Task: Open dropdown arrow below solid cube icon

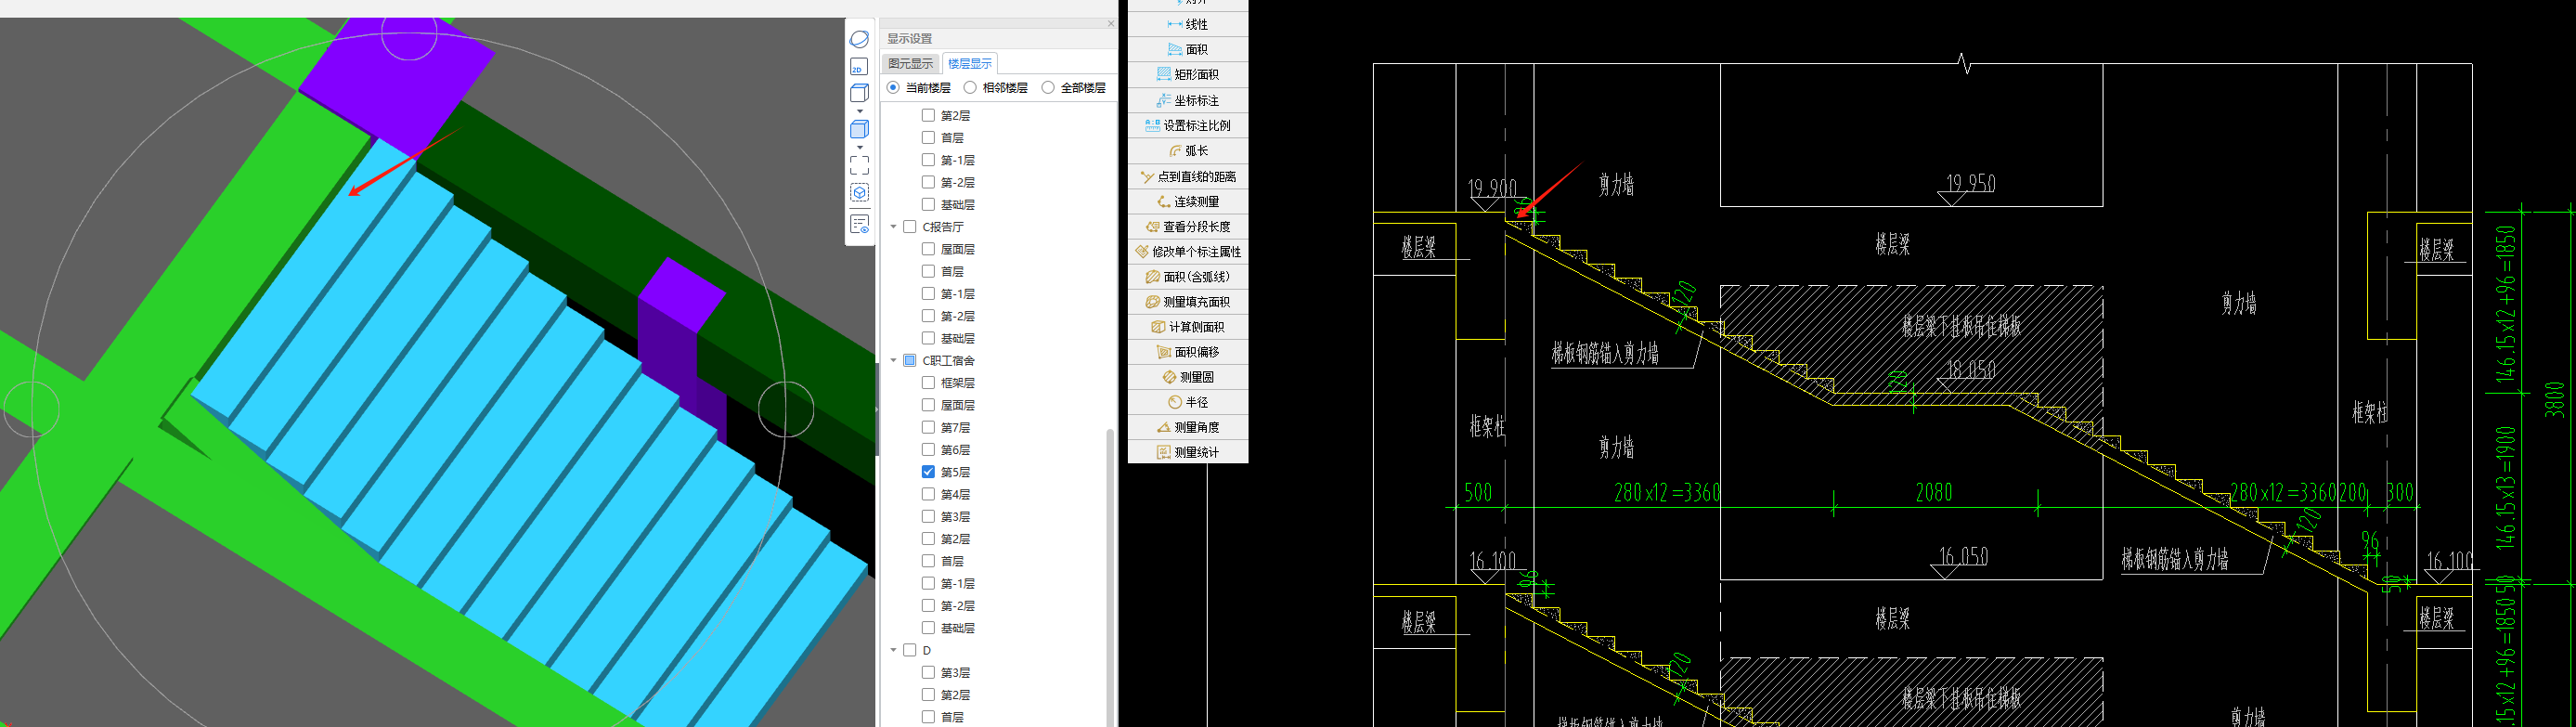Action: tap(859, 147)
